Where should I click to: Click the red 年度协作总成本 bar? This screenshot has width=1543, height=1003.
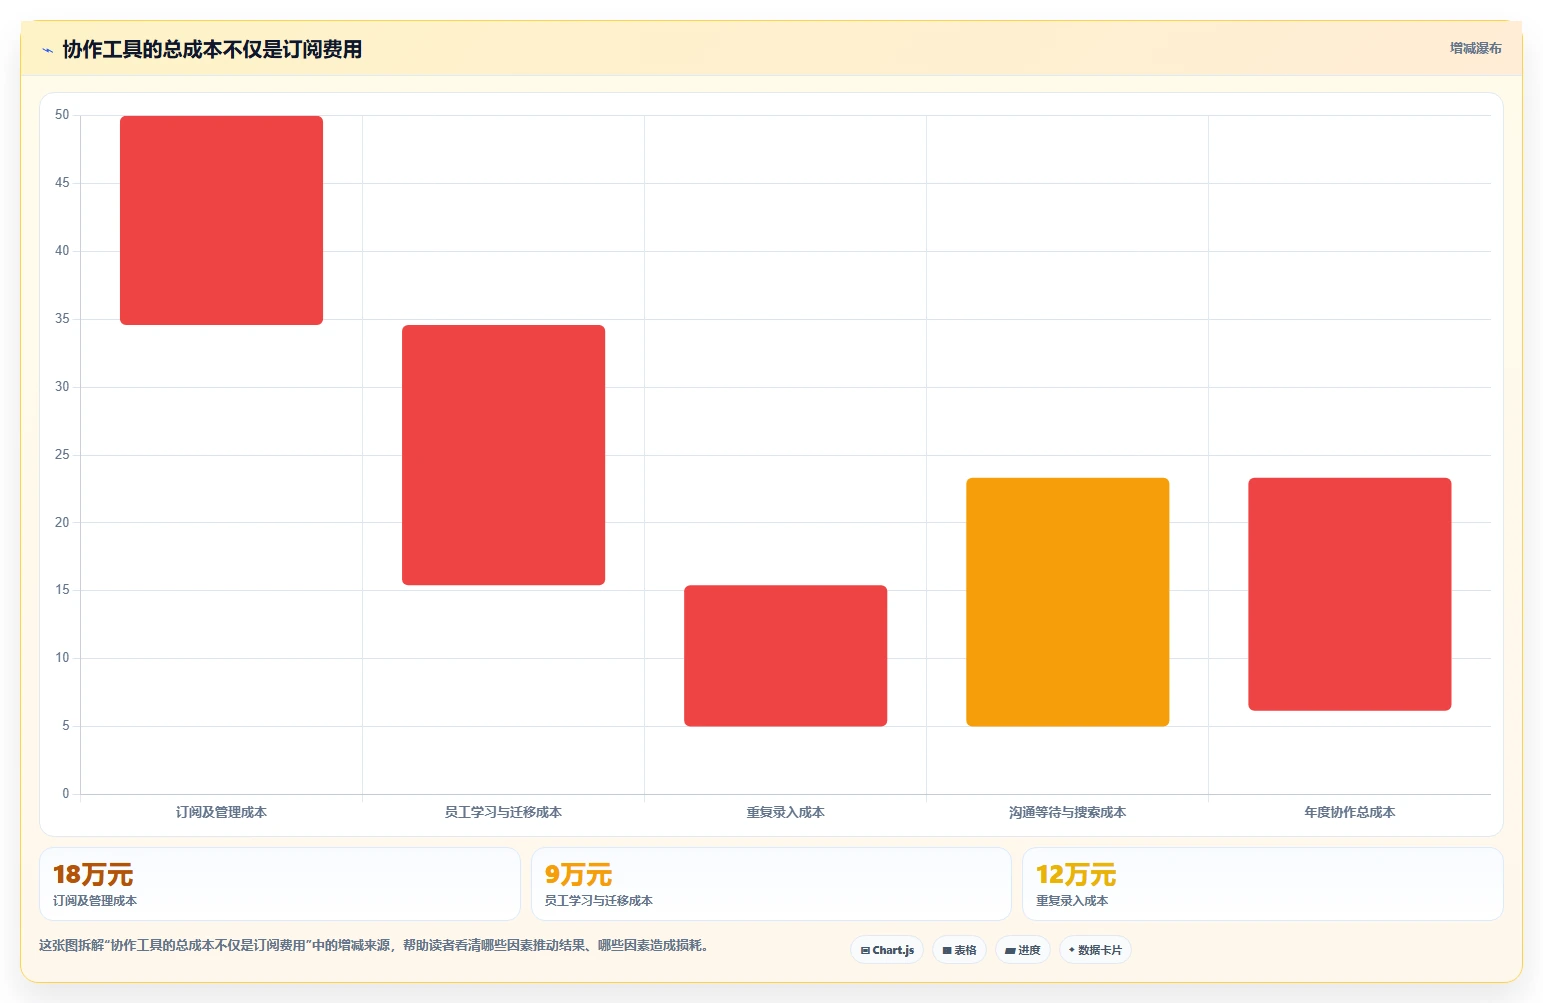[1349, 594]
